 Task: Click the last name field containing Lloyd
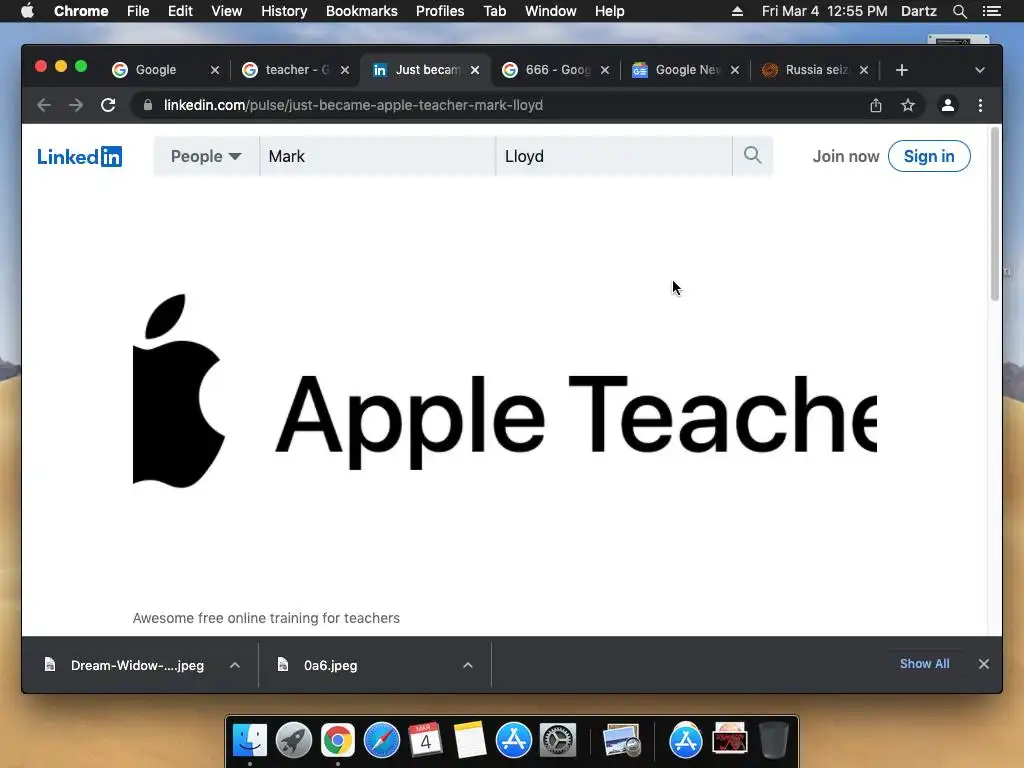pos(614,156)
